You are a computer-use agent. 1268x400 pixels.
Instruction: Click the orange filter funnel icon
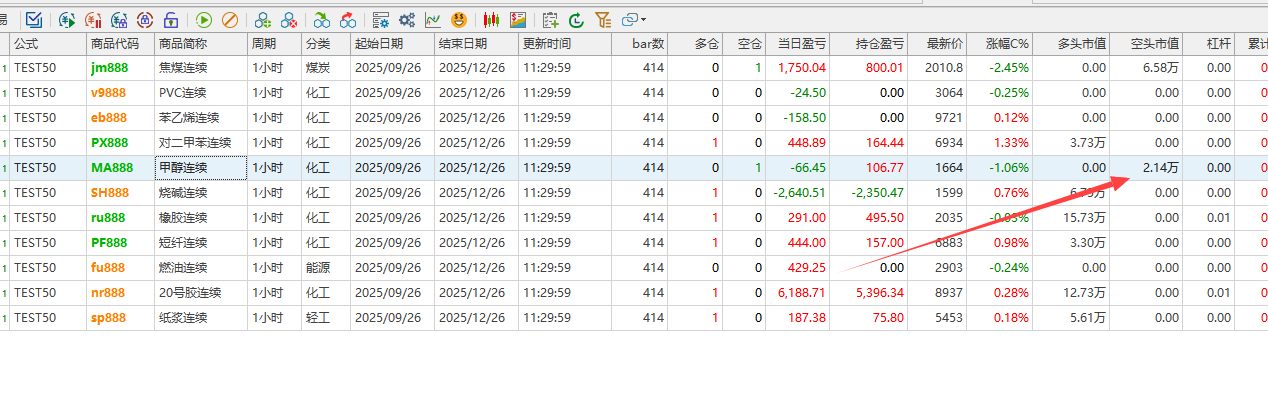coord(602,19)
